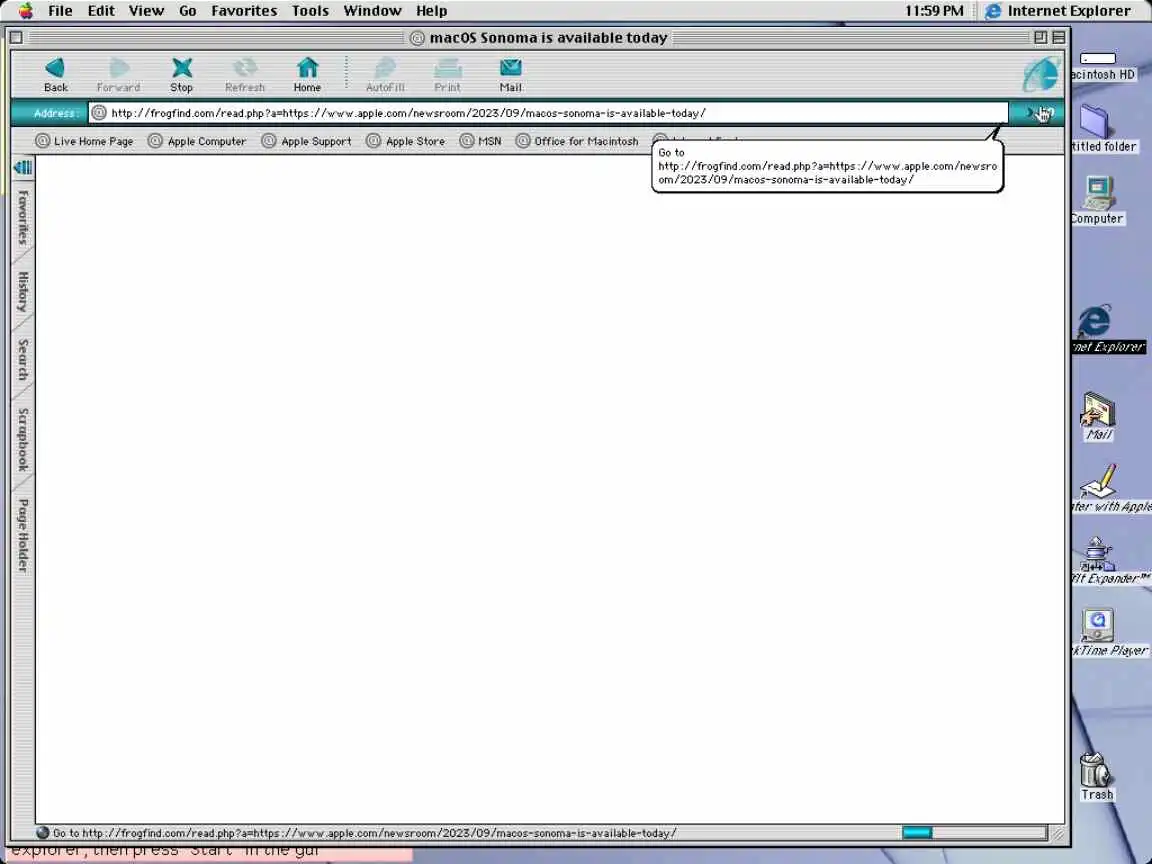This screenshot has width=1152, height=864.
Task: Click the page icon inside address field
Action: 99,113
